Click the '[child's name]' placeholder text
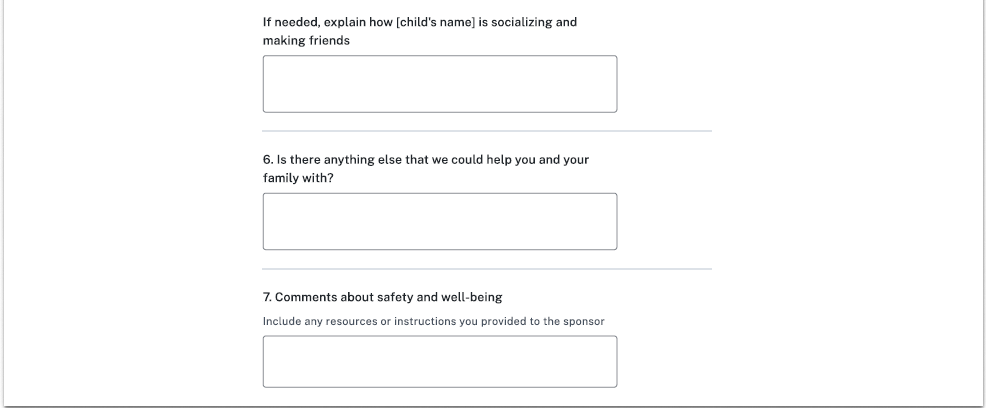This screenshot has width=986, height=408. pos(435,22)
